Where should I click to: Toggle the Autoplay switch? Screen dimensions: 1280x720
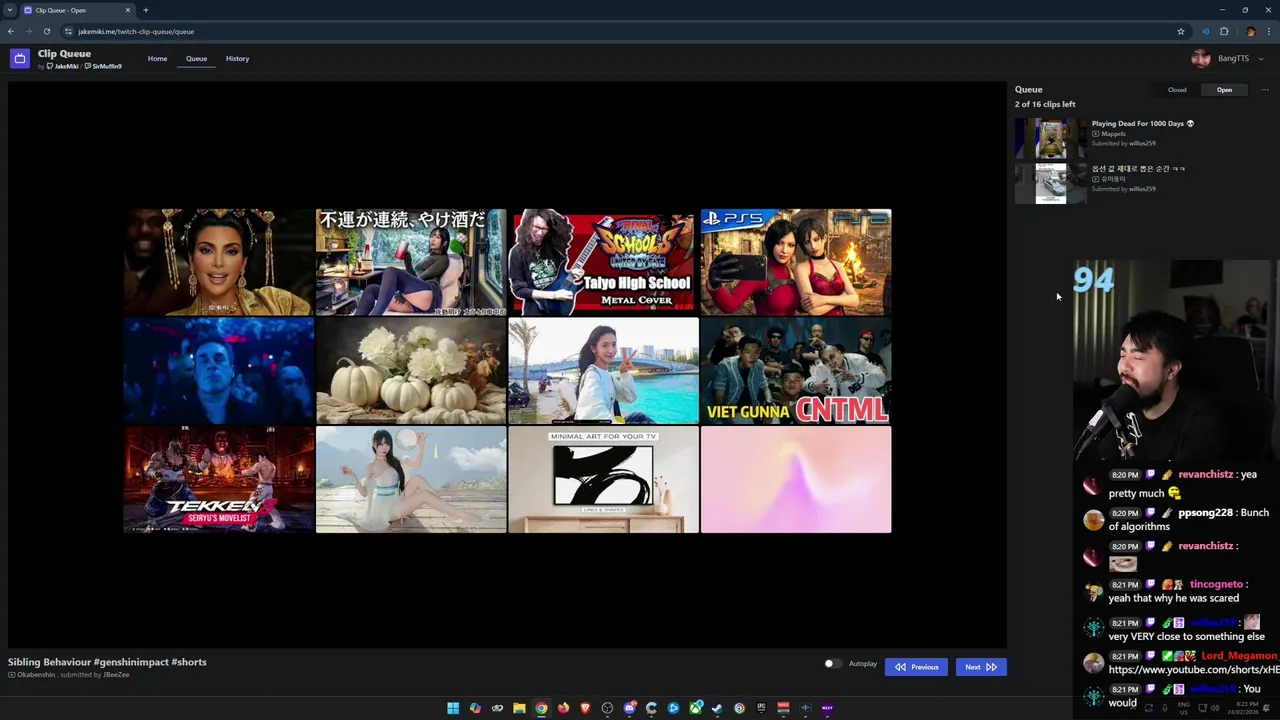[x=832, y=664]
